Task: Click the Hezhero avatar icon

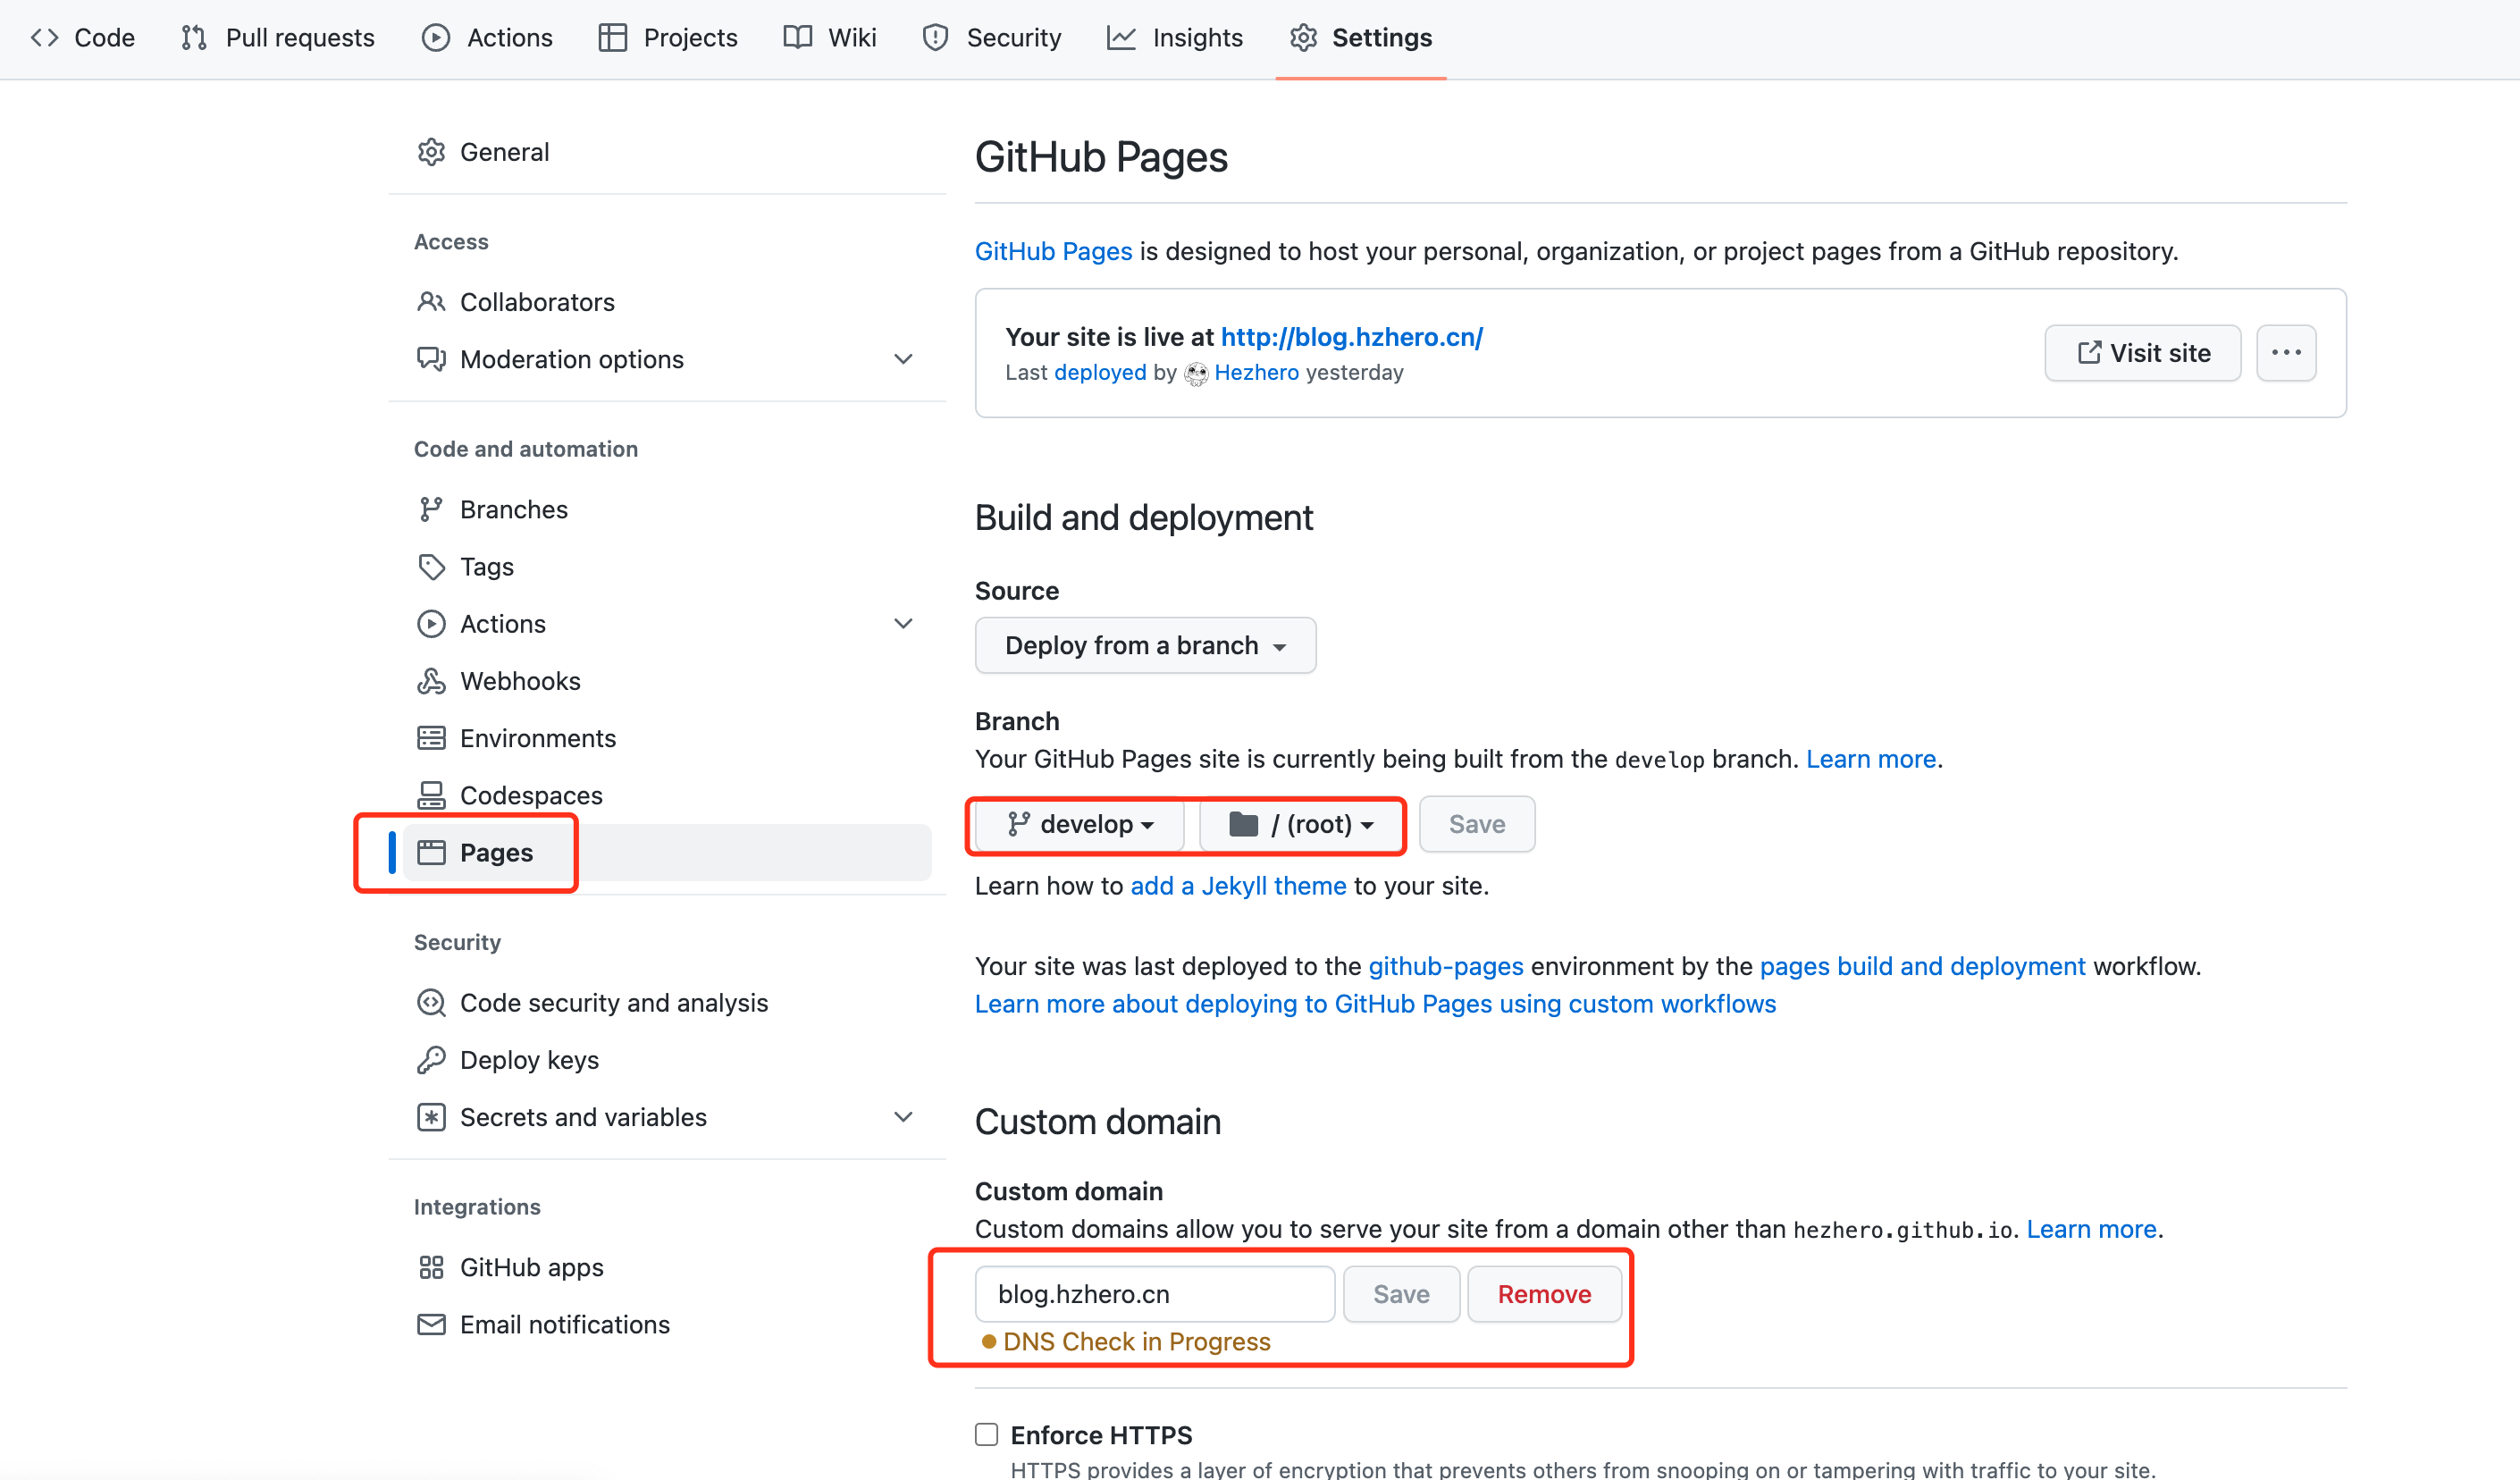Action: pyautogui.click(x=1196, y=373)
